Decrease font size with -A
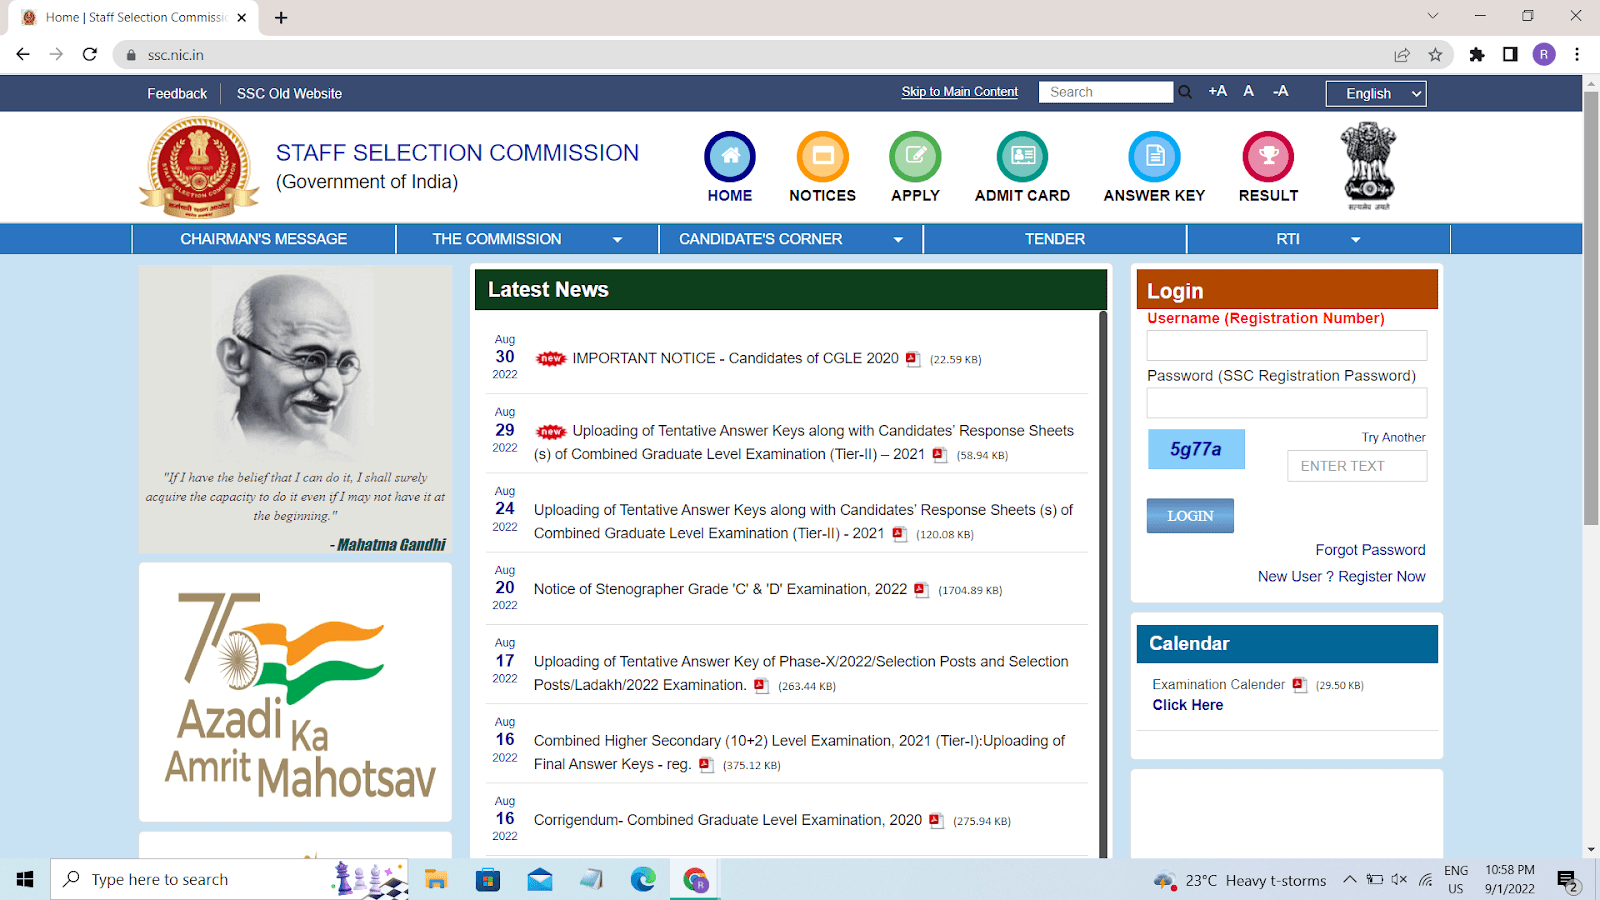 coord(1280,91)
